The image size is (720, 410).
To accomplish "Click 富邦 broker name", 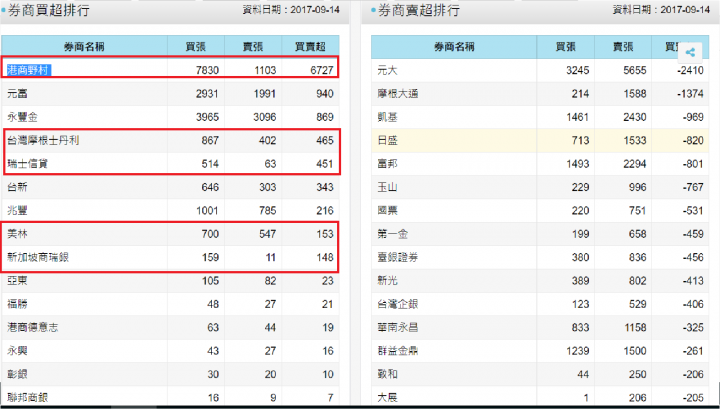I will (388, 164).
